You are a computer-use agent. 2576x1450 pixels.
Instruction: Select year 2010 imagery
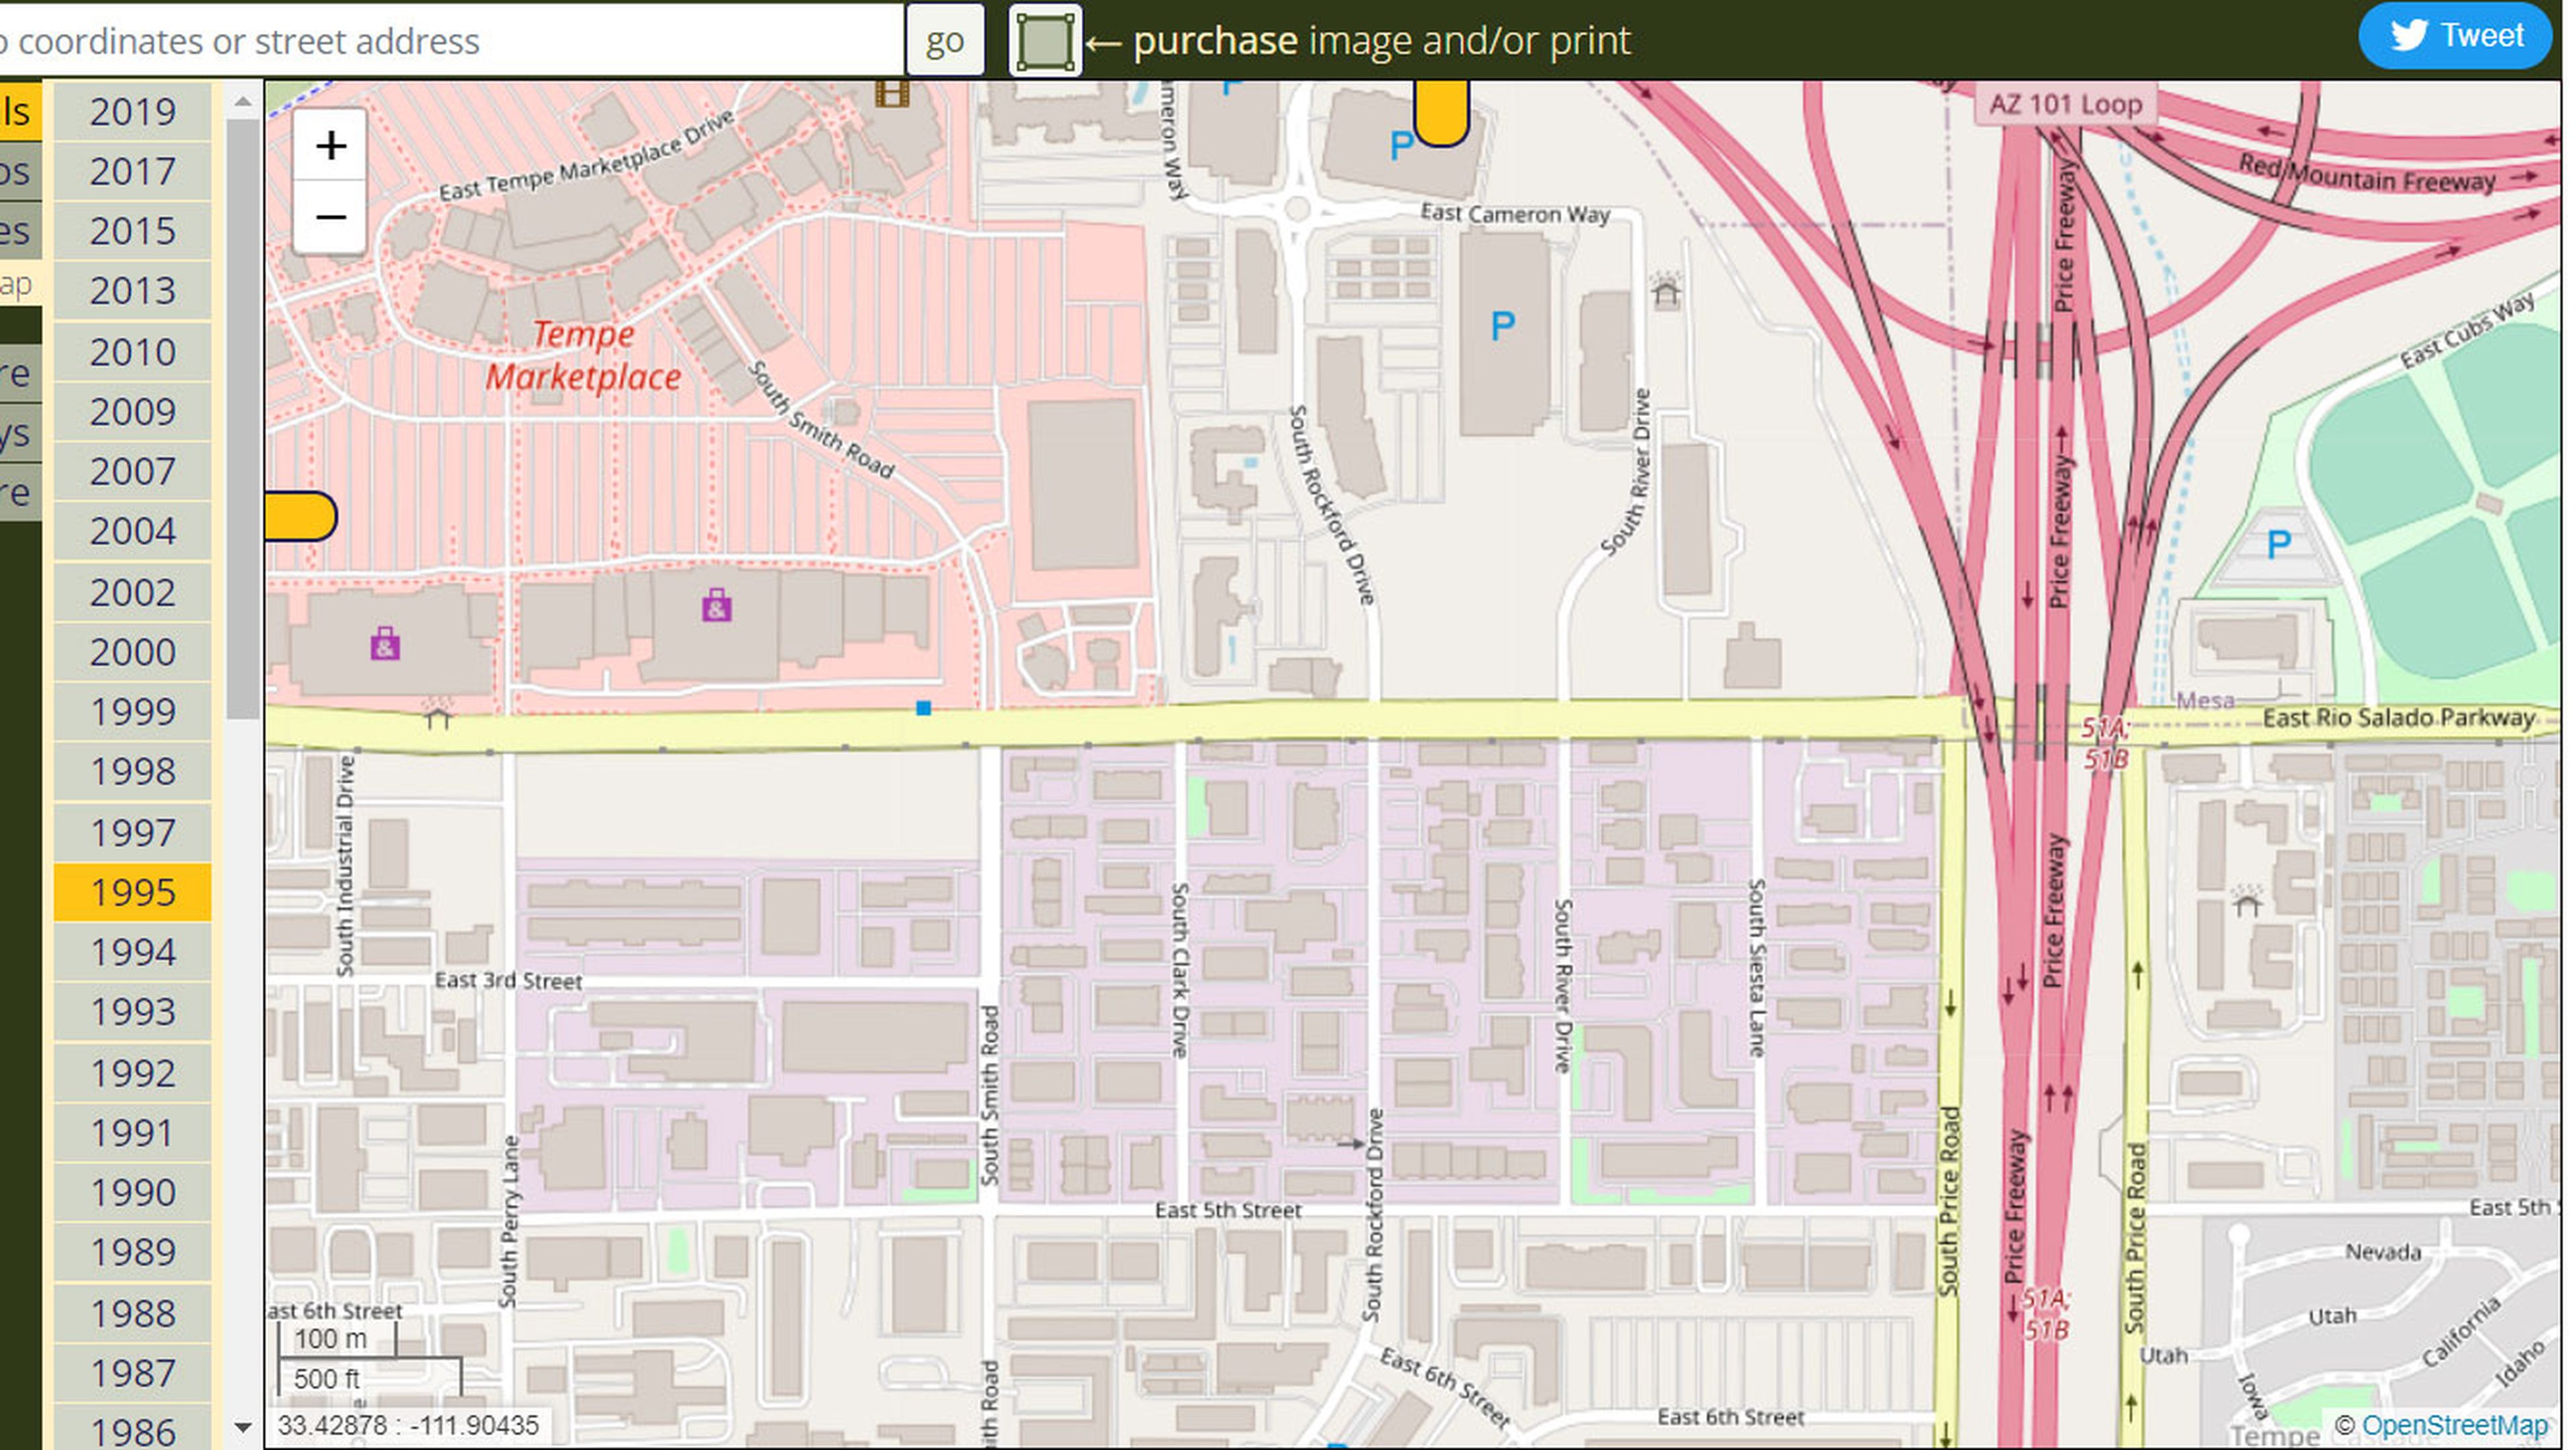tap(132, 352)
